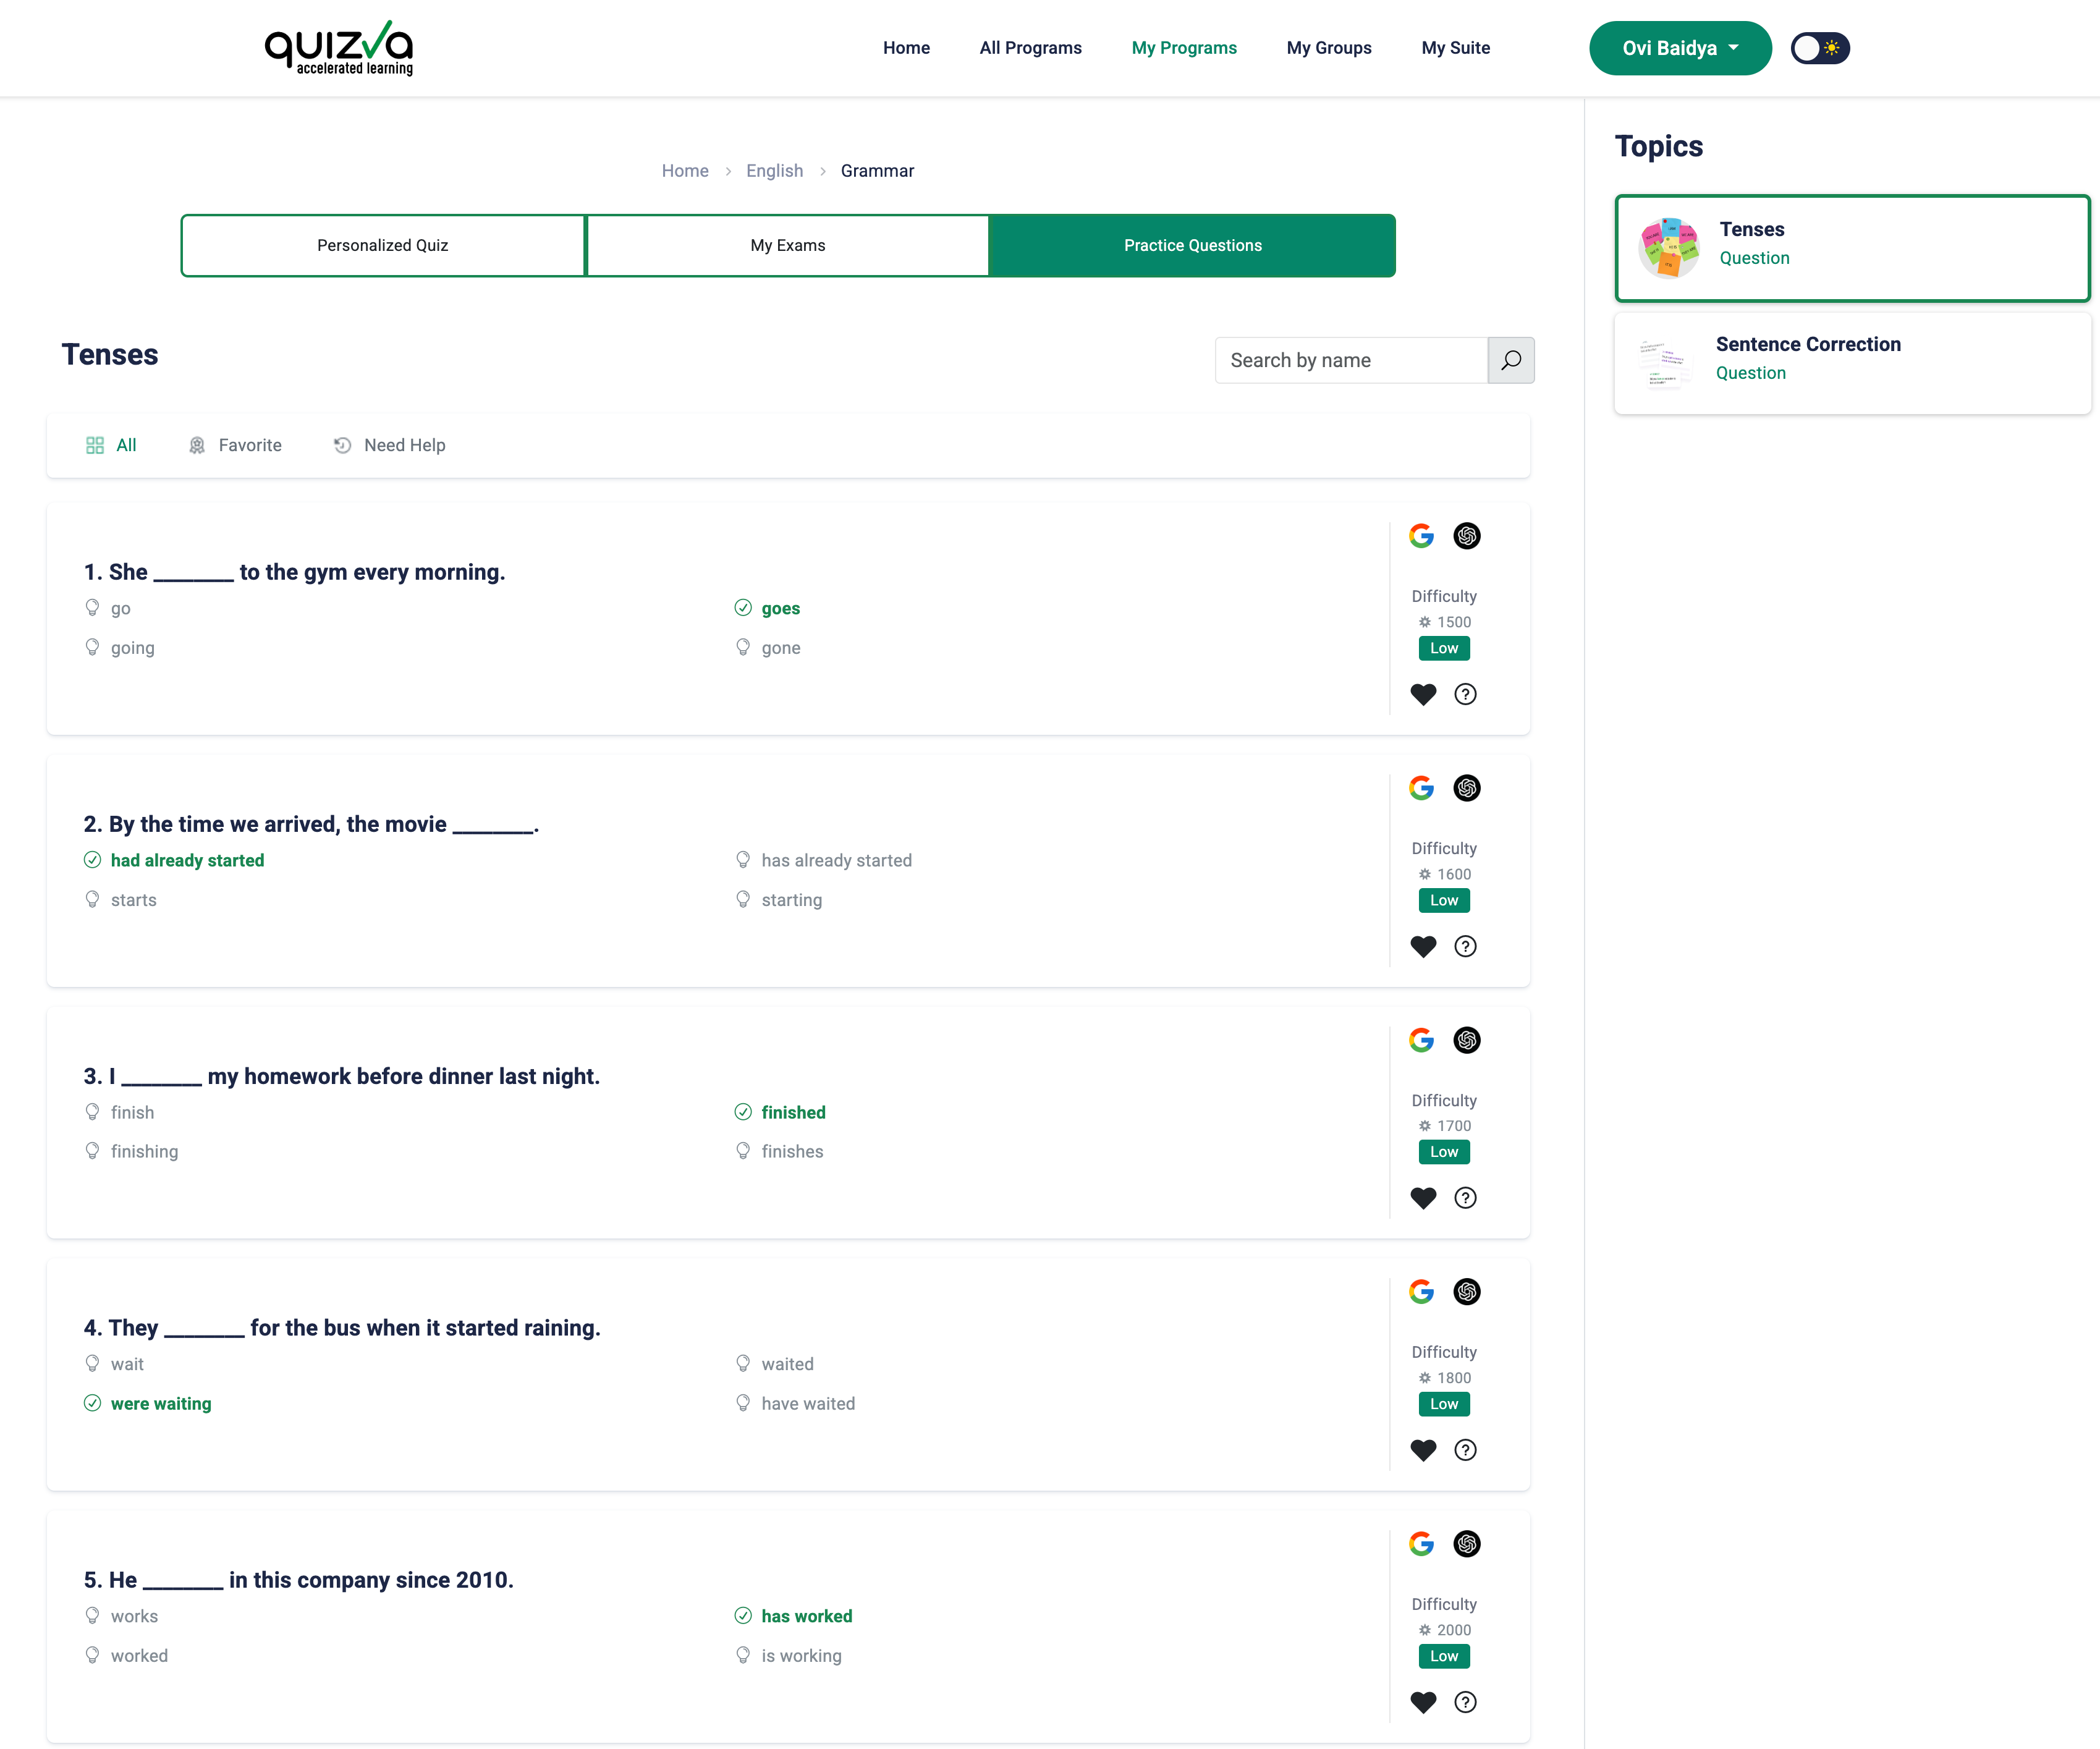Open the Ovi Baidya account dropdown

pyautogui.click(x=1680, y=47)
